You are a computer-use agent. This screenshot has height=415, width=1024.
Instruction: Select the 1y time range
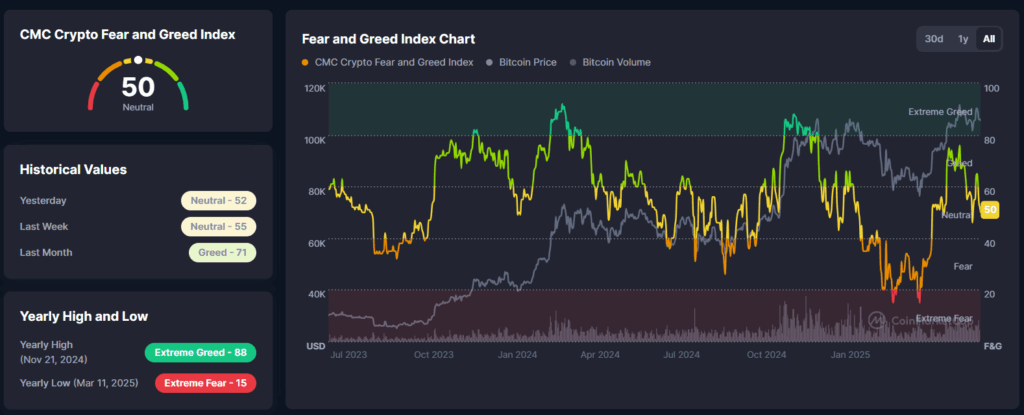[962, 39]
